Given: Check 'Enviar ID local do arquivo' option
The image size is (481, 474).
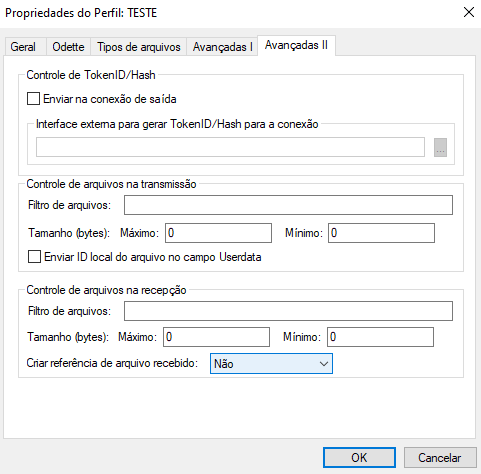Looking at the screenshot, I should [x=34, y=257].
